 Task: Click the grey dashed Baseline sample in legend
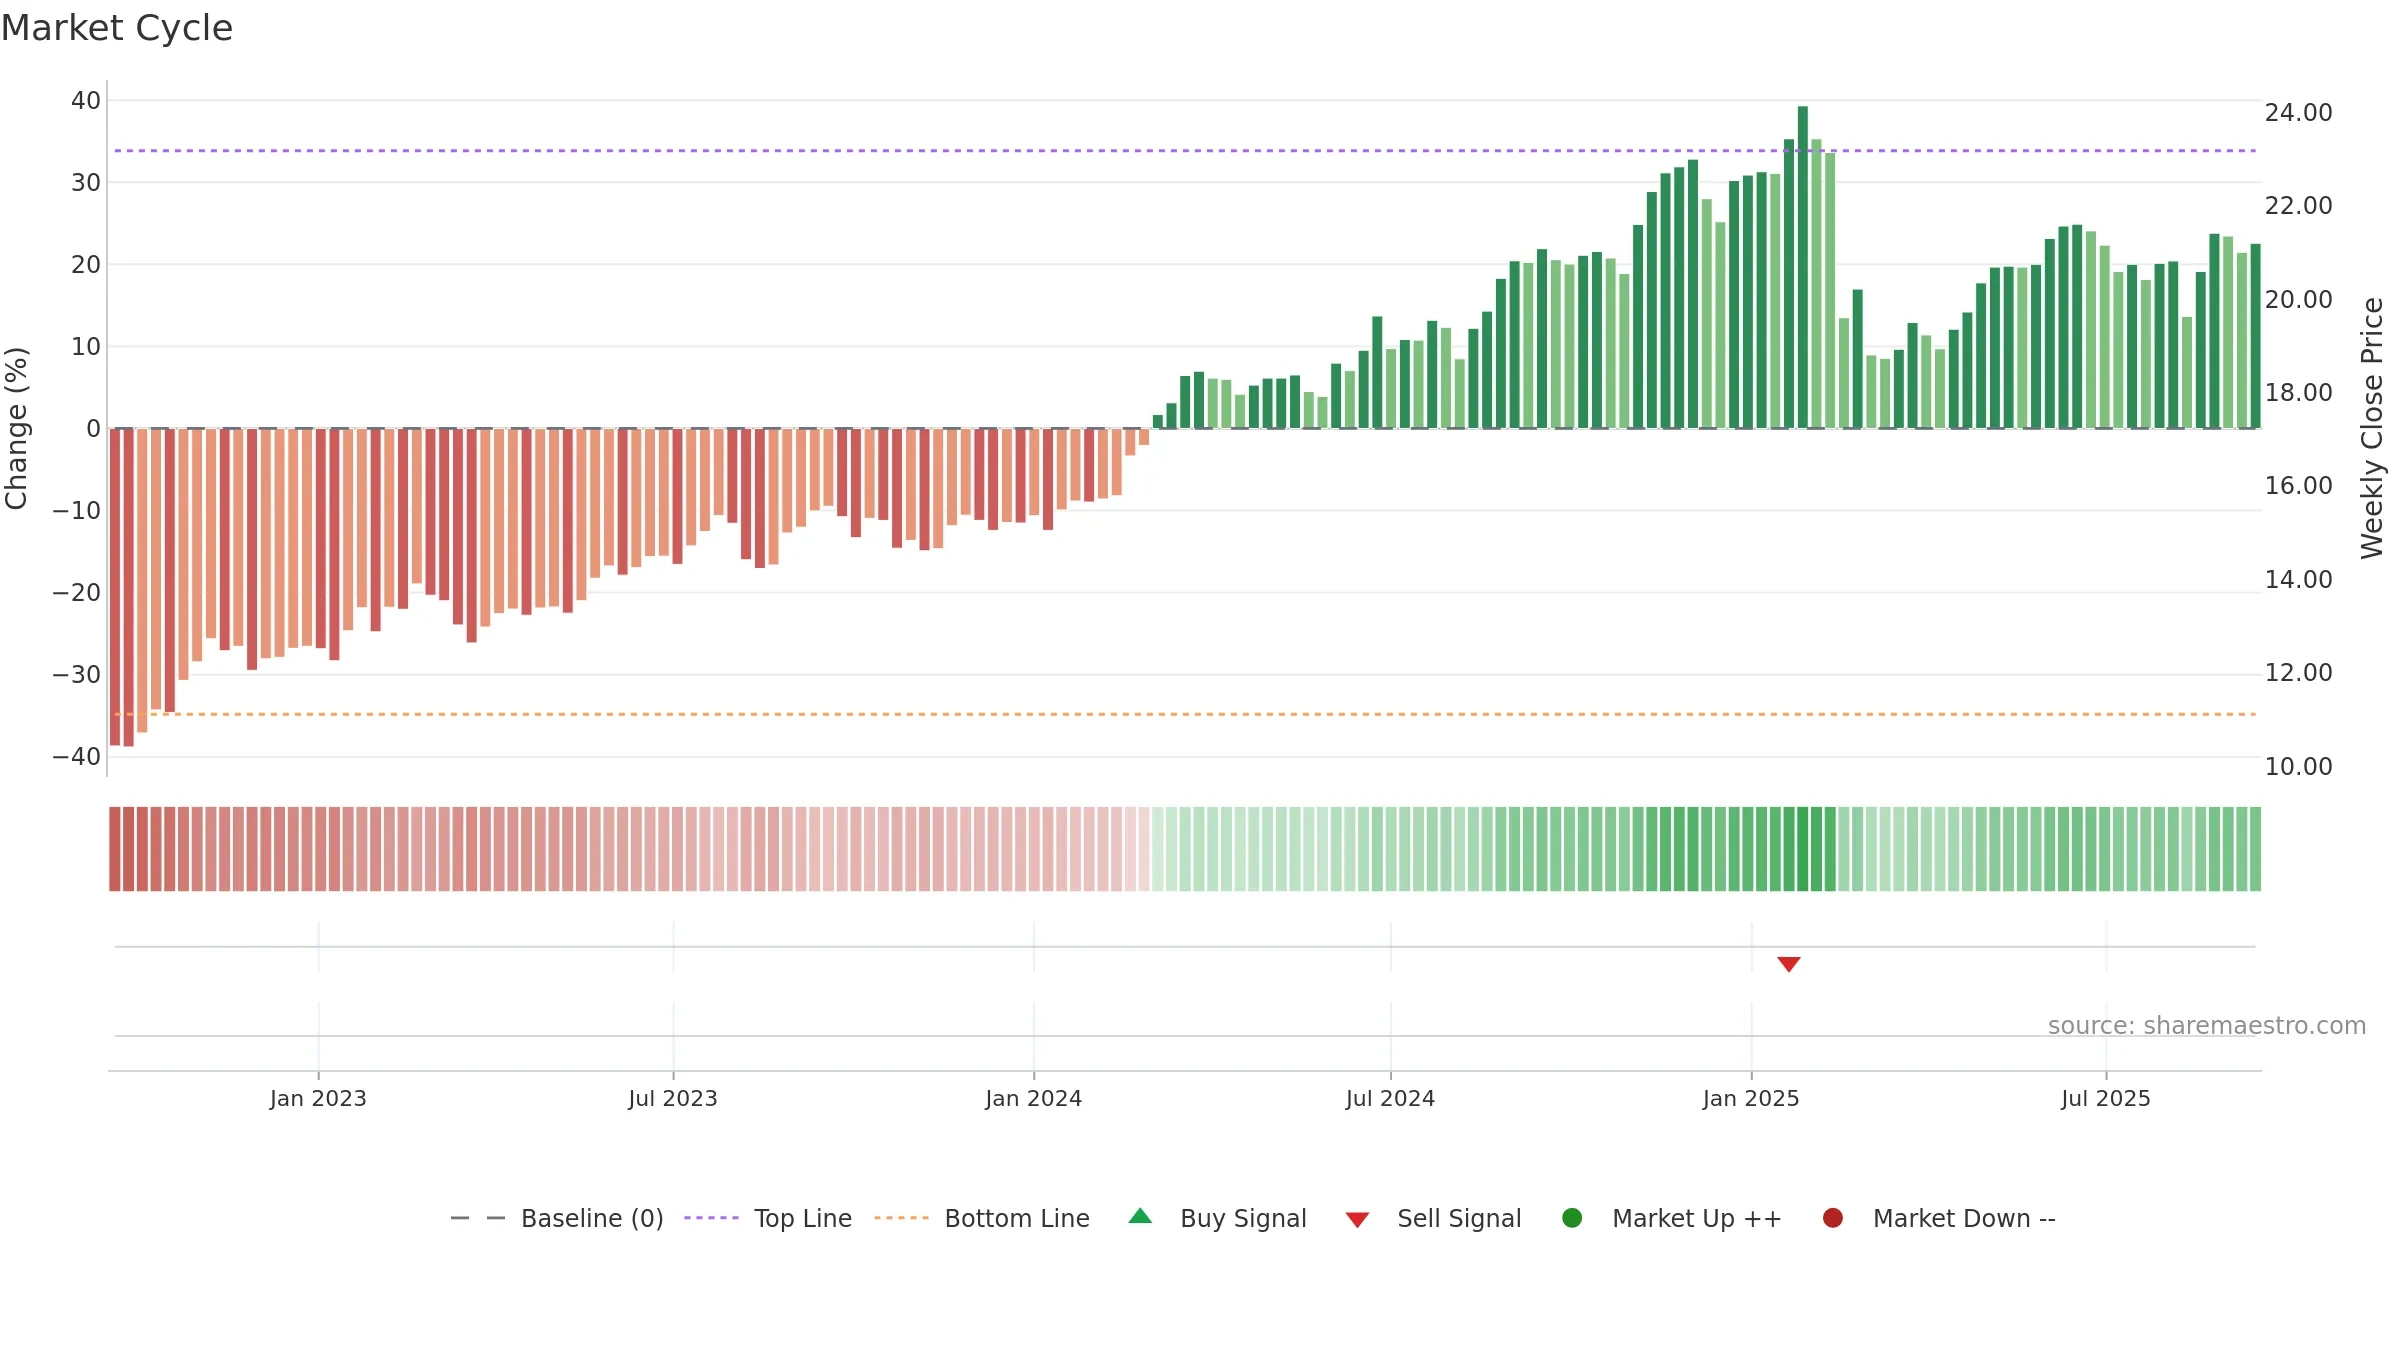[x=478, y=1218]
